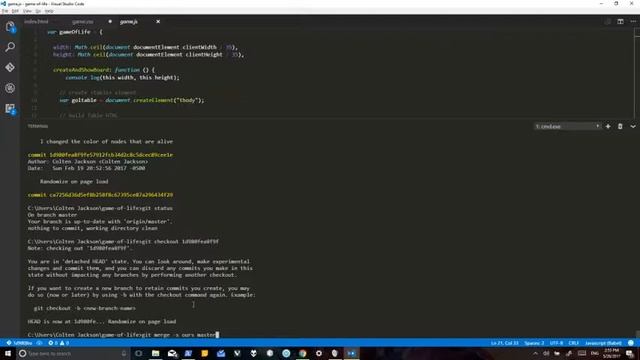Image resolution: width=640 pixels, height=360 pixels.
Task: Click the createAndShowBoard function line in editor
Action: [x=104, y=70]
